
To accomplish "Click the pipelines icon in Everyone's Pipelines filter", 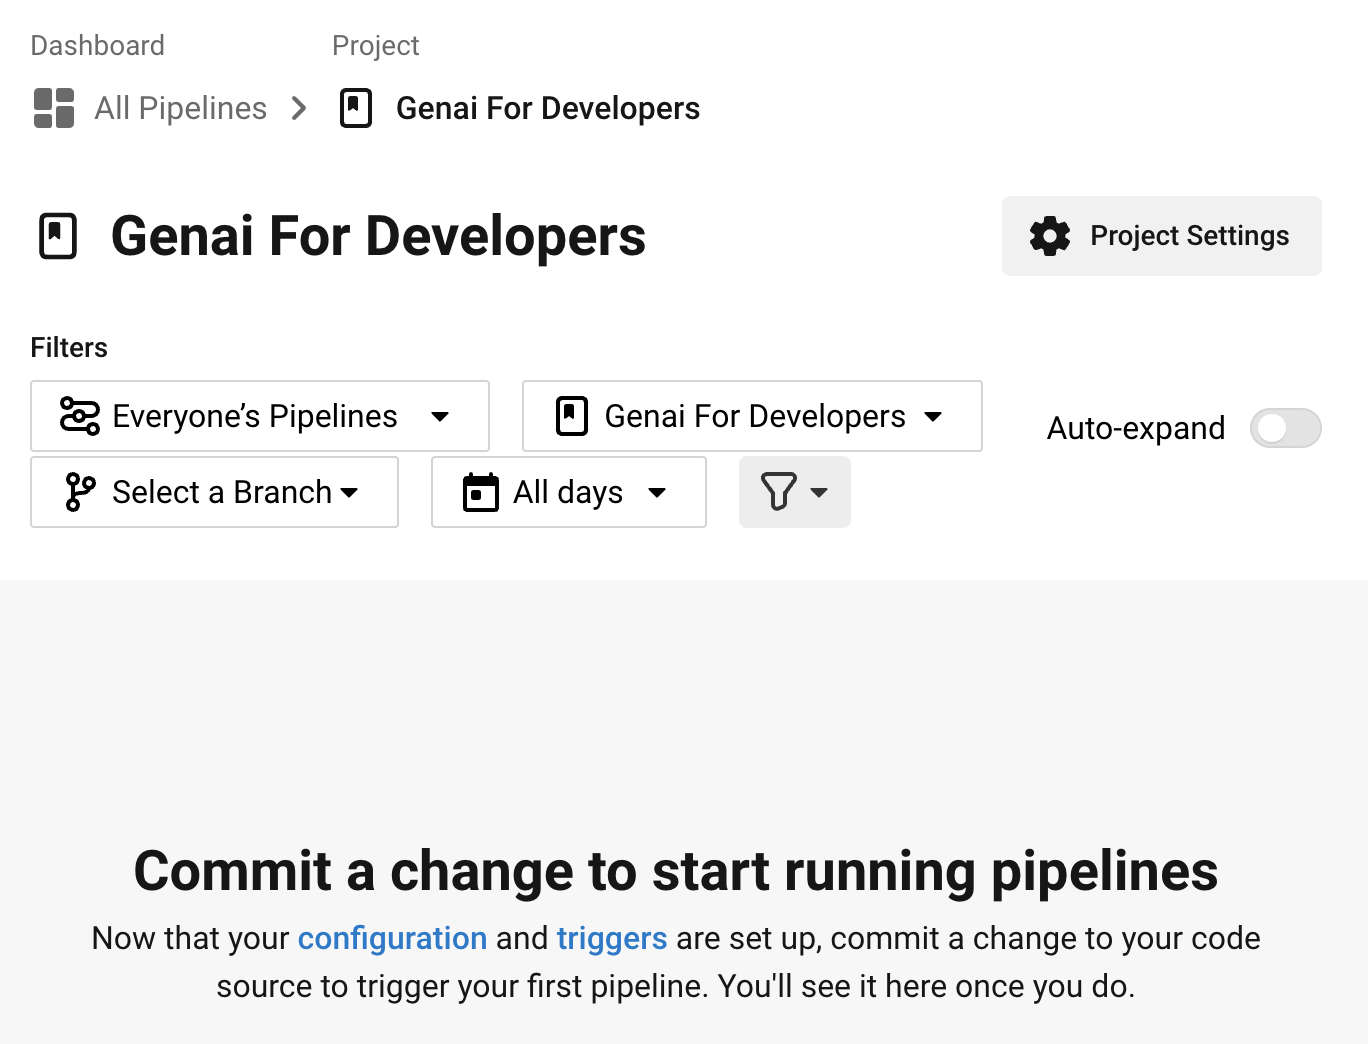I will pyautogui.click(x=80, y=416).
